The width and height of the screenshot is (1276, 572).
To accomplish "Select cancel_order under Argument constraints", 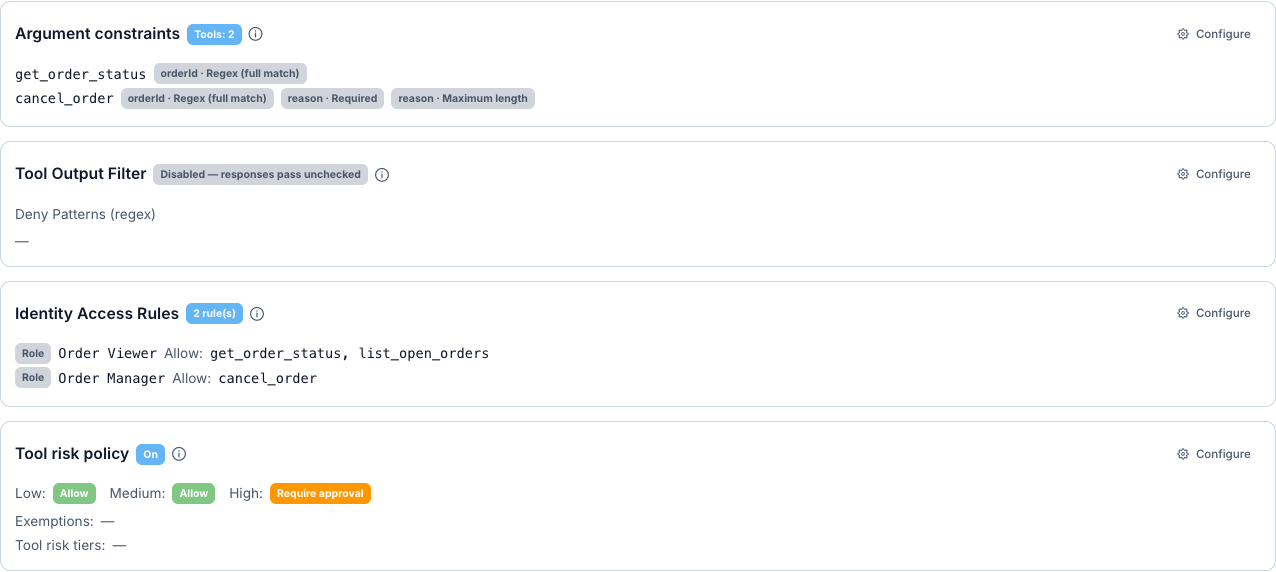I will 64,99.
